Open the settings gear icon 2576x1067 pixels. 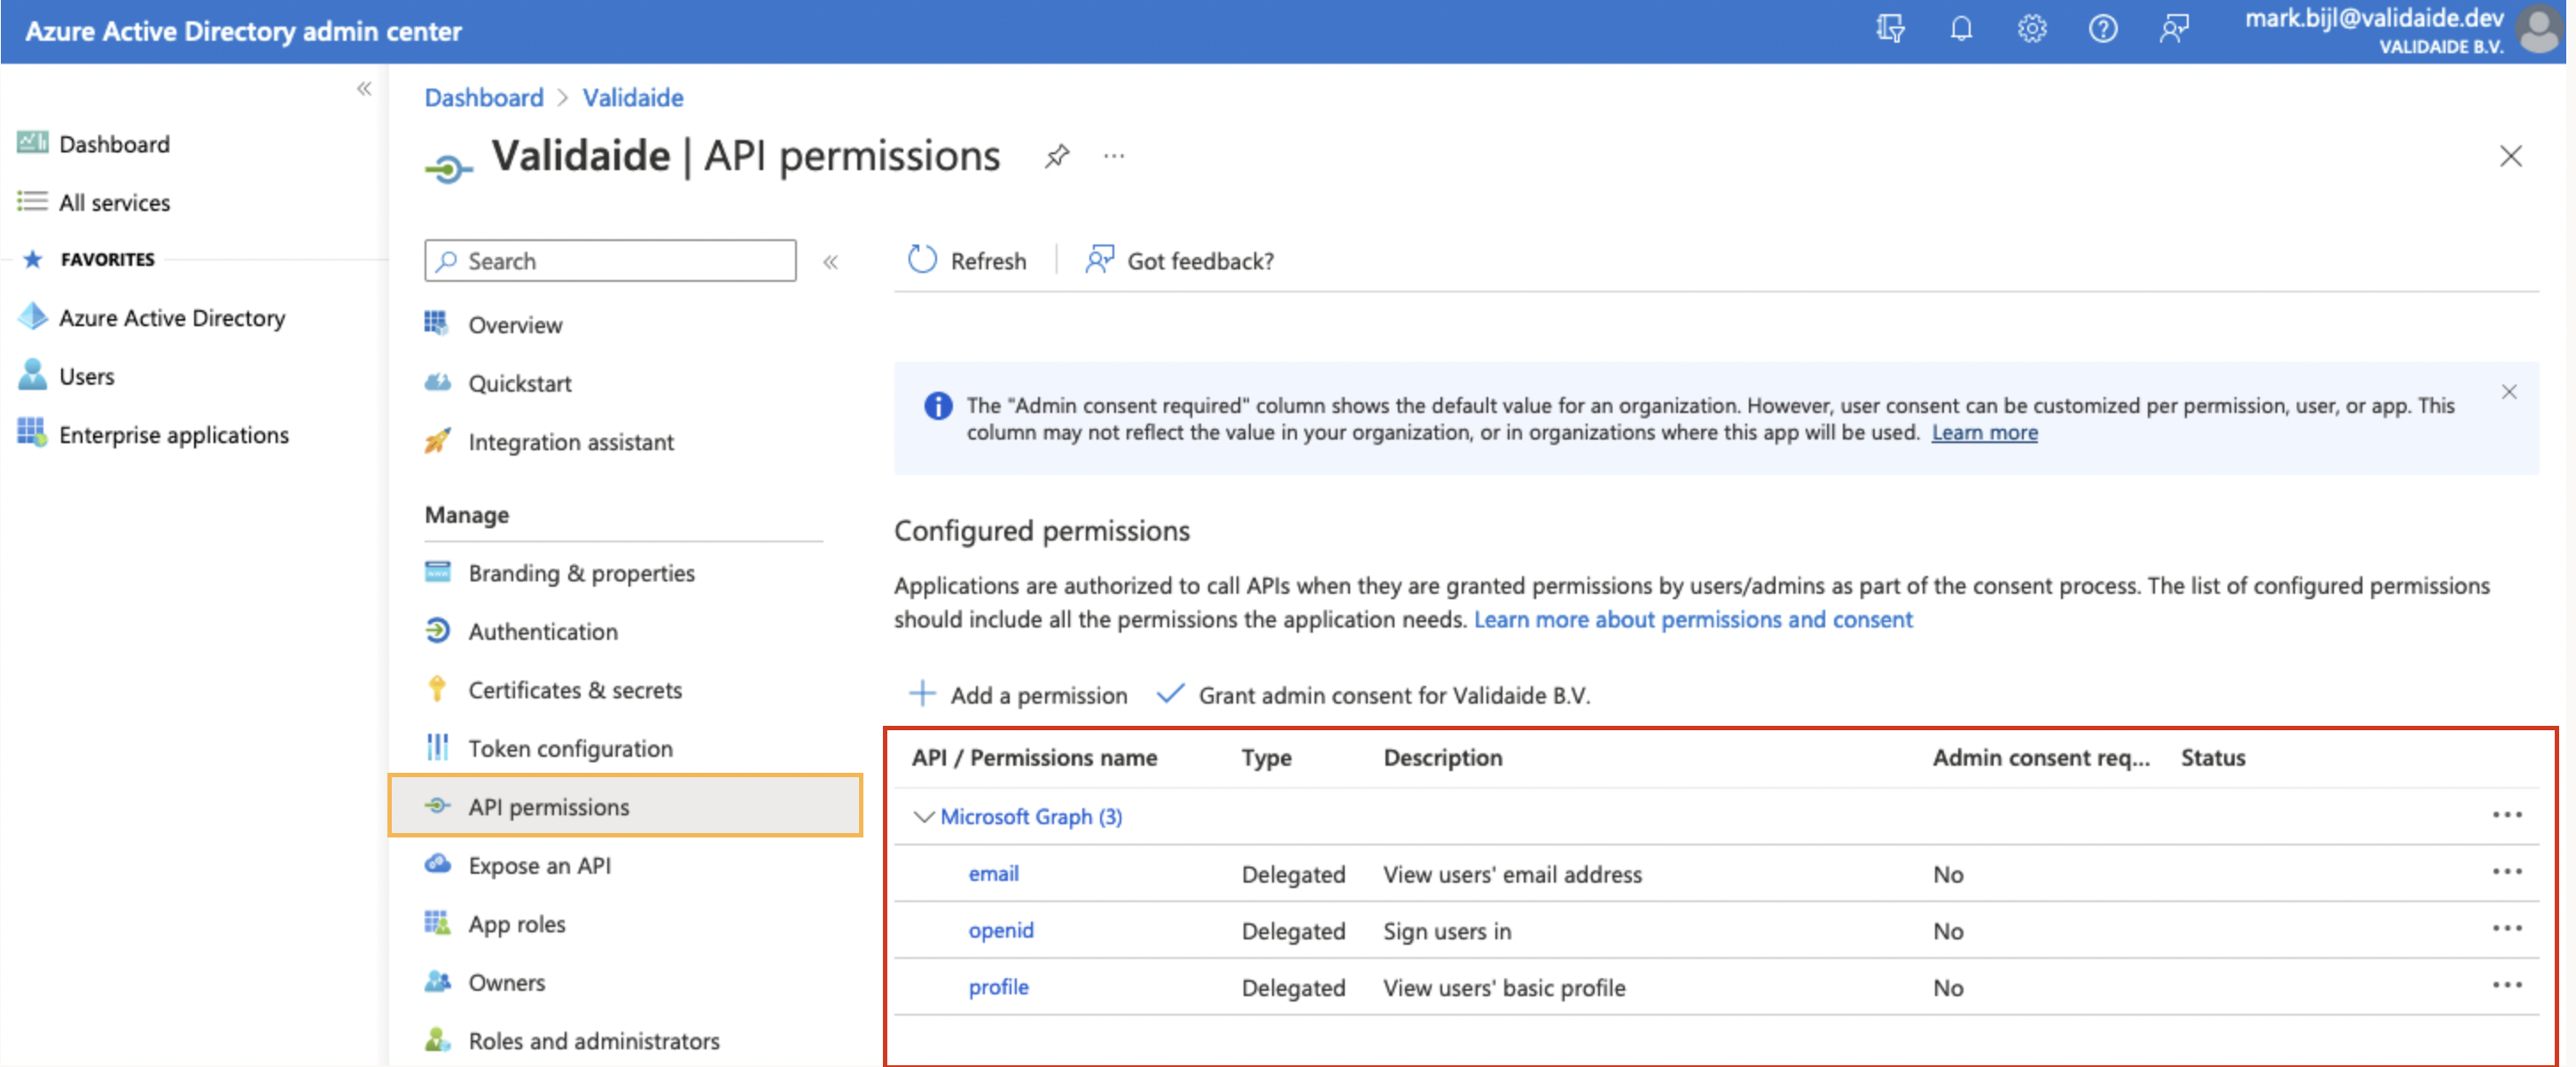tap(2032, 29)
